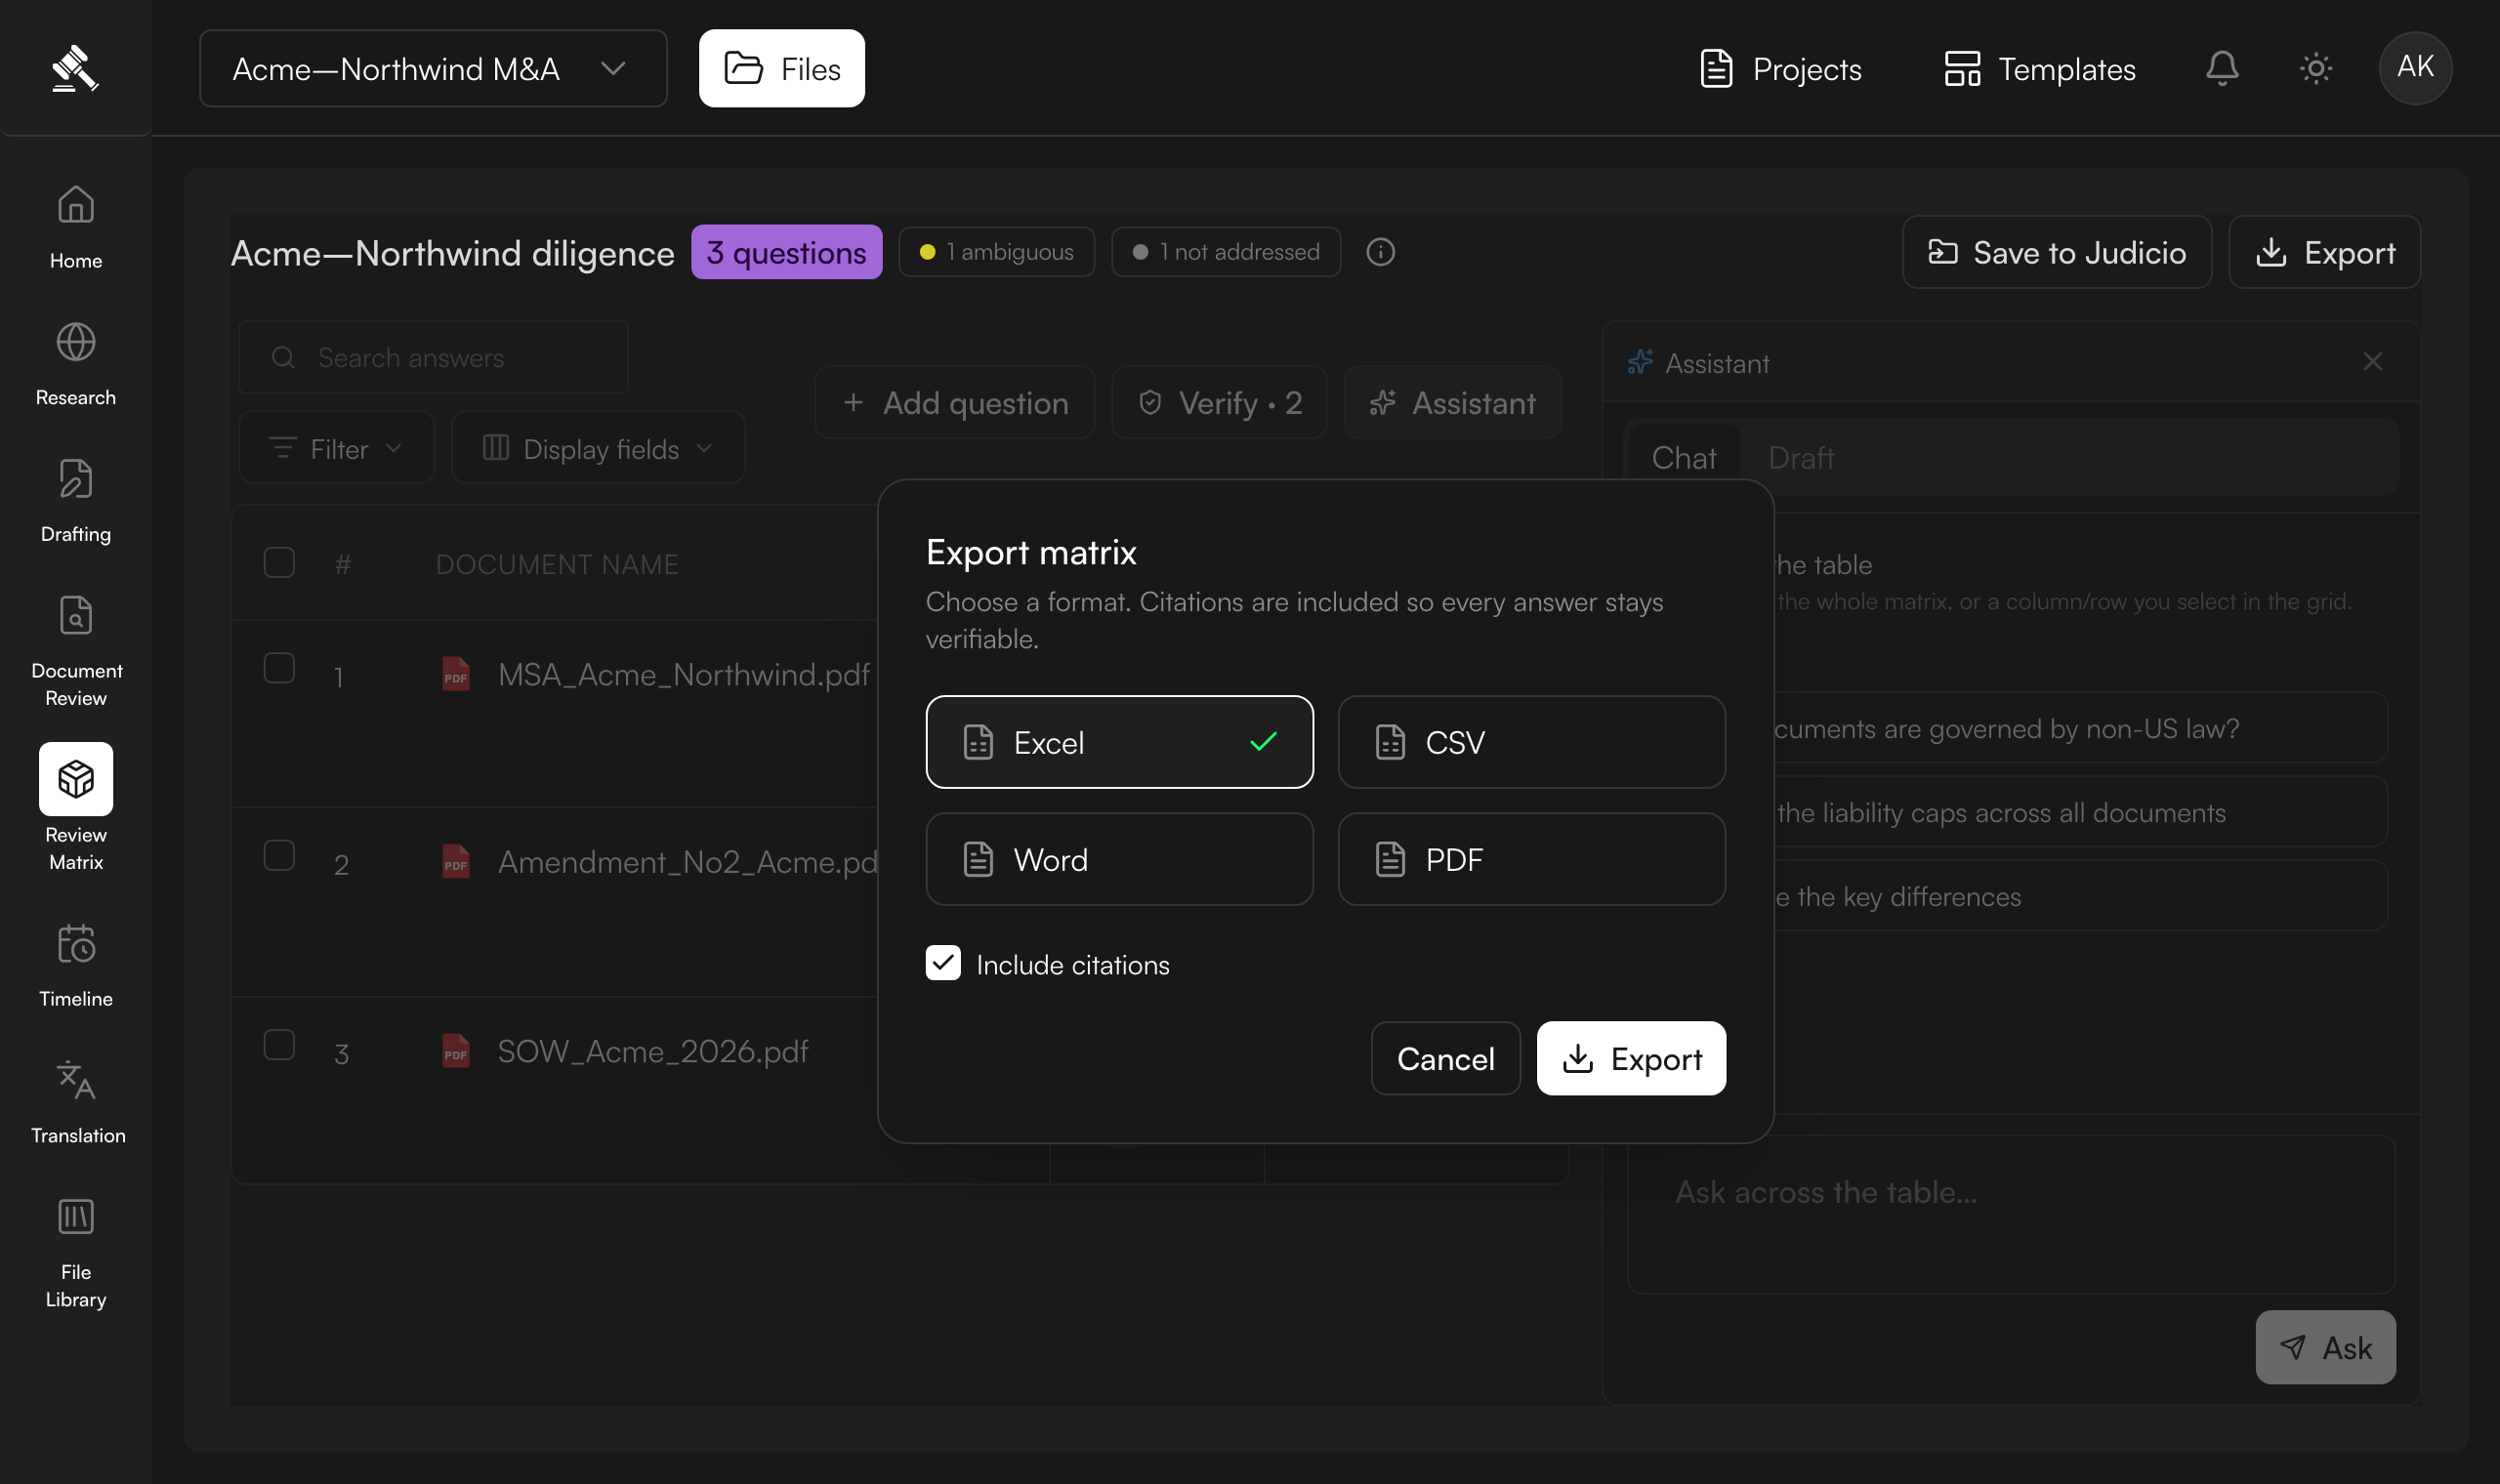The height and width of the screenshot is (1484, 2500).
Task: Close the Assistant panel
Action: tap(2372, 362)
